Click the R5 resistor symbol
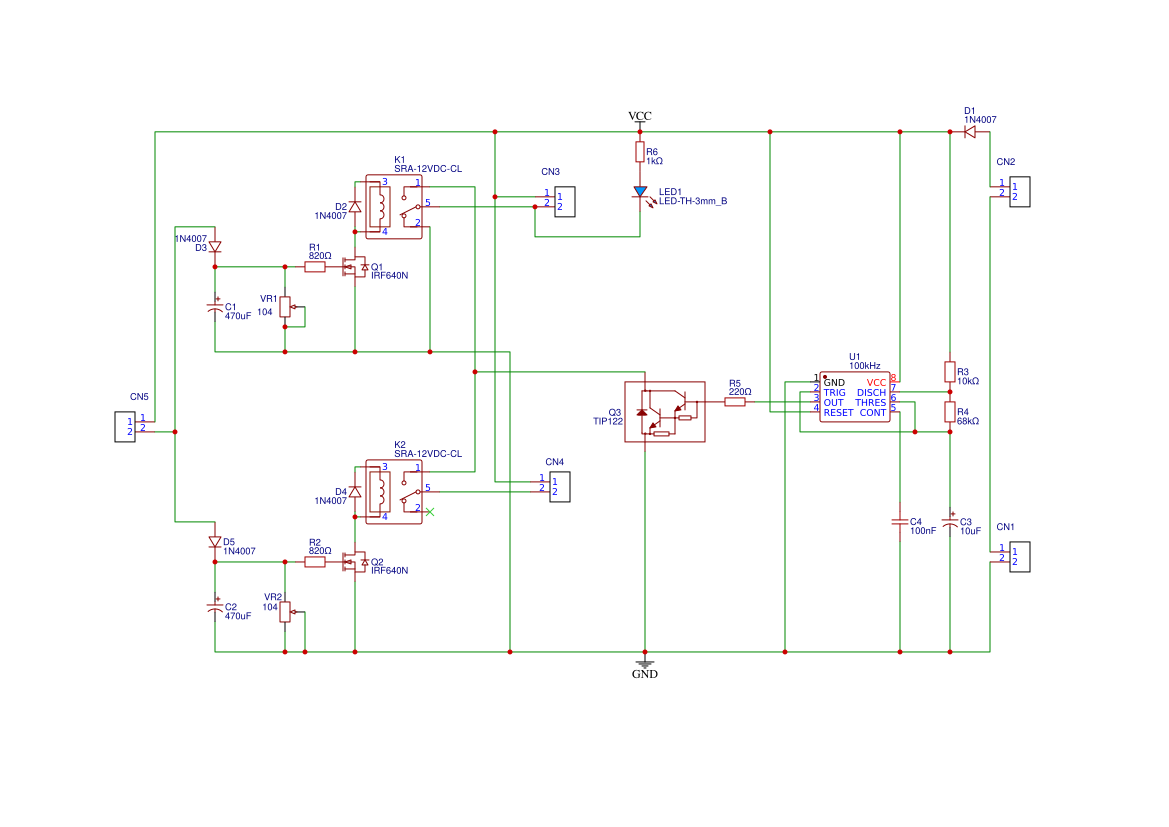Image resolution: width=1169 pixels, height=827 pixels. pos(735,401)
